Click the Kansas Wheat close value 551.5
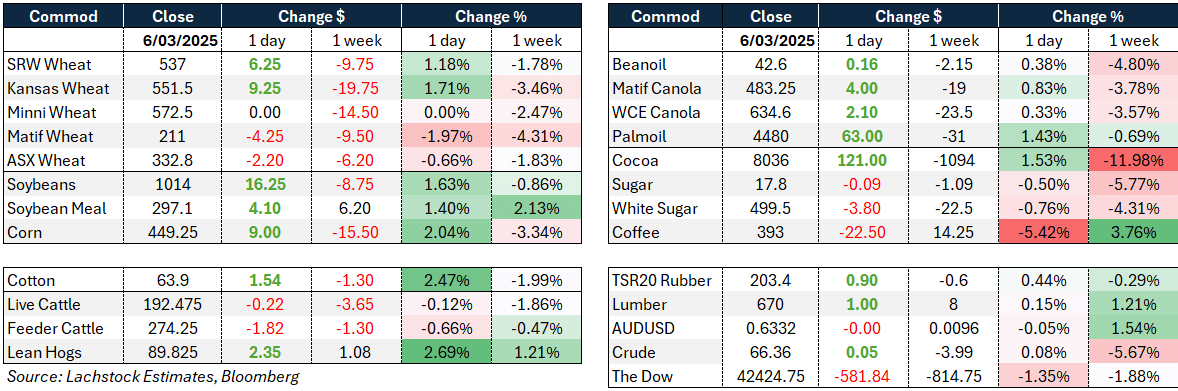This screenshot has height=391, width=1178. (x=172, y=89)
